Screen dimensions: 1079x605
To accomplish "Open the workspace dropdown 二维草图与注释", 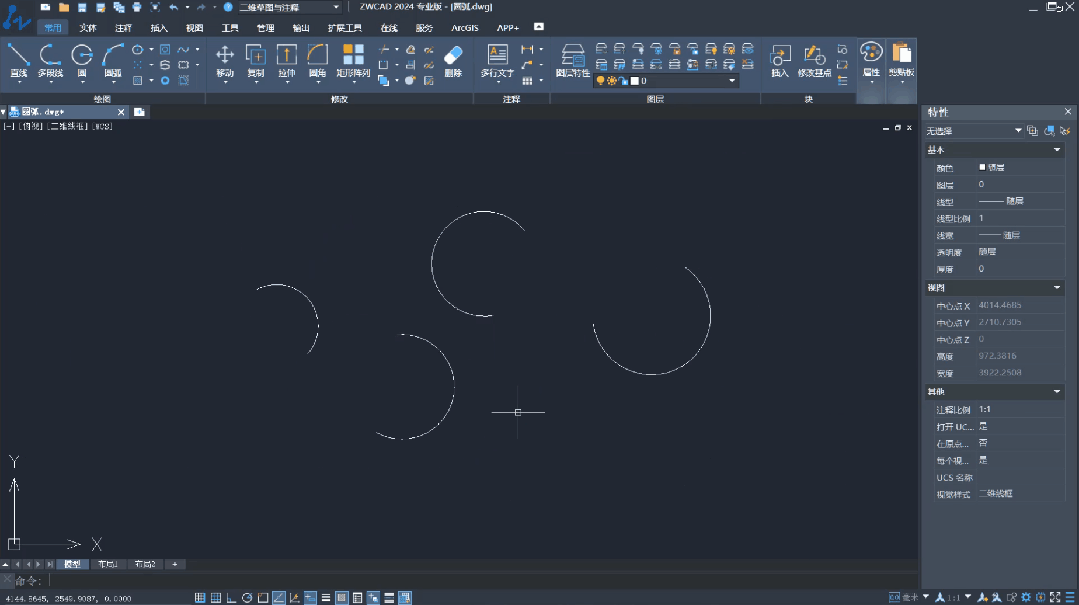I will click(336, 7).
